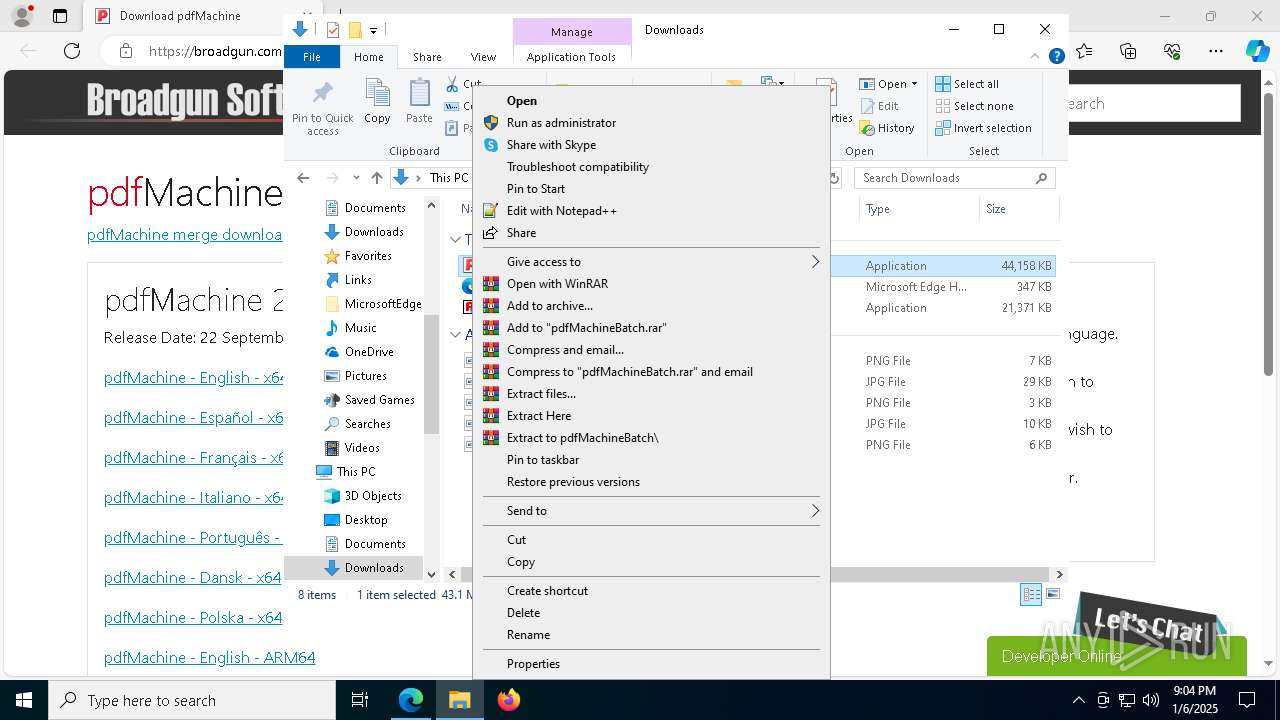The width and height of the screenshot is (1280, 720).
Task: Click Select all in the ribbon
Action: [x=967, y=84]
